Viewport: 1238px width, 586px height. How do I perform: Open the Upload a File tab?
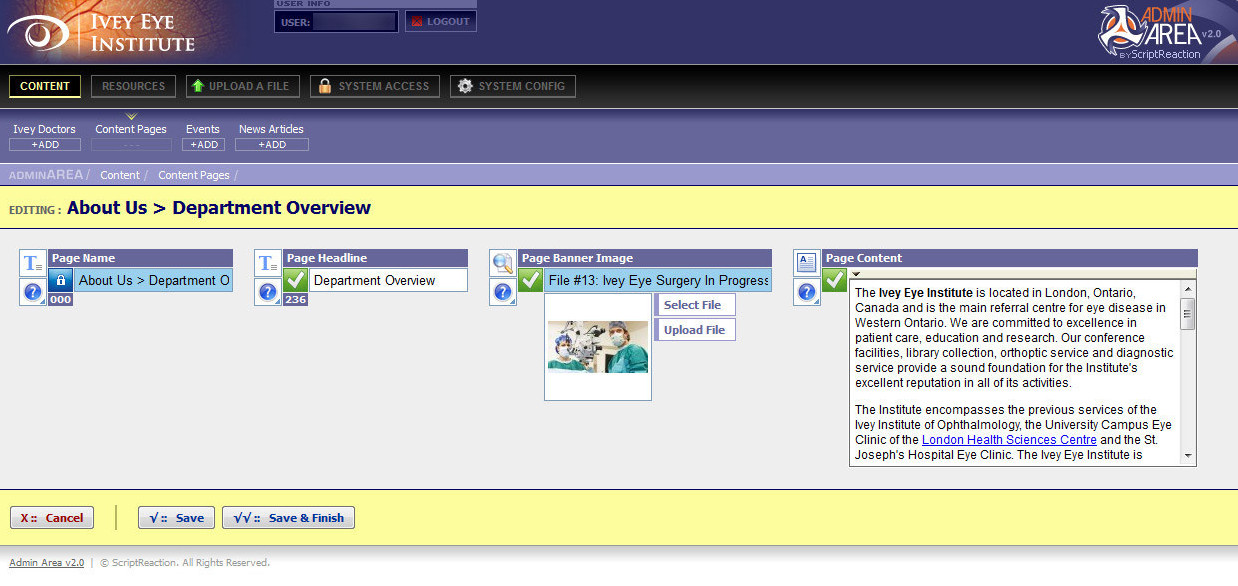239,86
